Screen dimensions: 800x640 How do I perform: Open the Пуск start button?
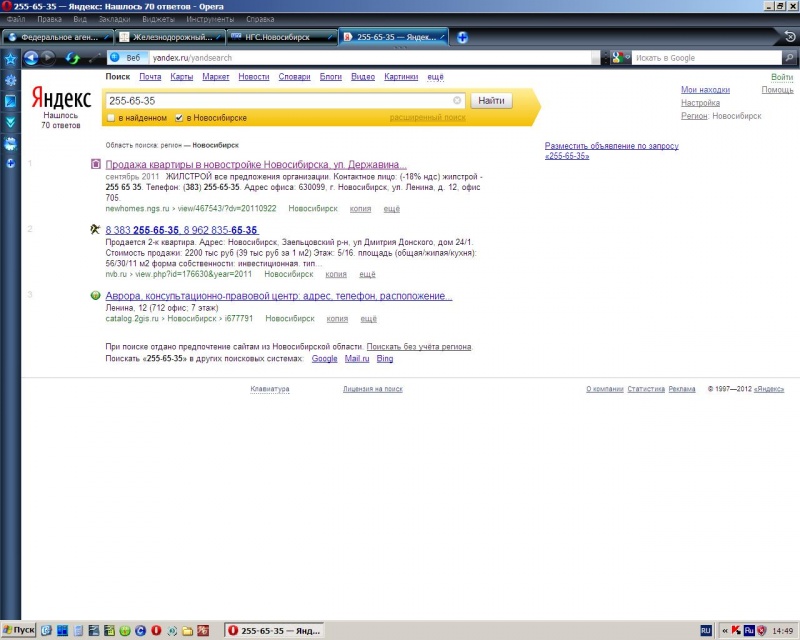[x=18, y=630]
